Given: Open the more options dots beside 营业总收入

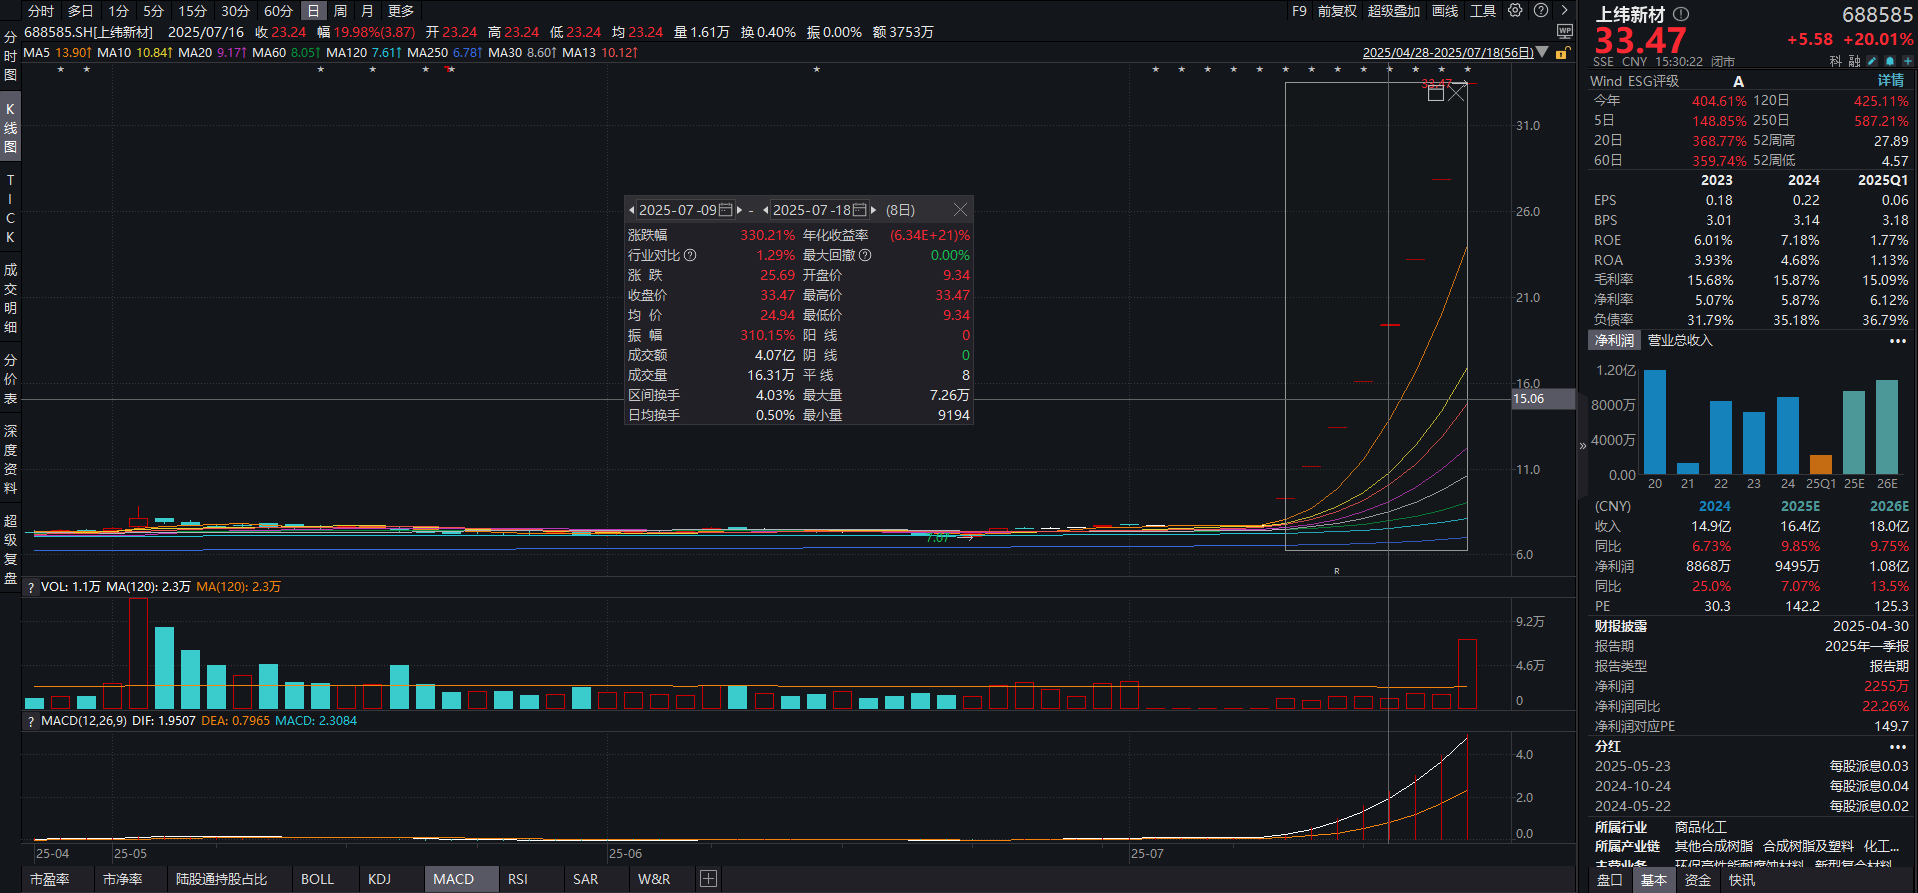Looking at the screenshot, I should (x=1898, y=341).
